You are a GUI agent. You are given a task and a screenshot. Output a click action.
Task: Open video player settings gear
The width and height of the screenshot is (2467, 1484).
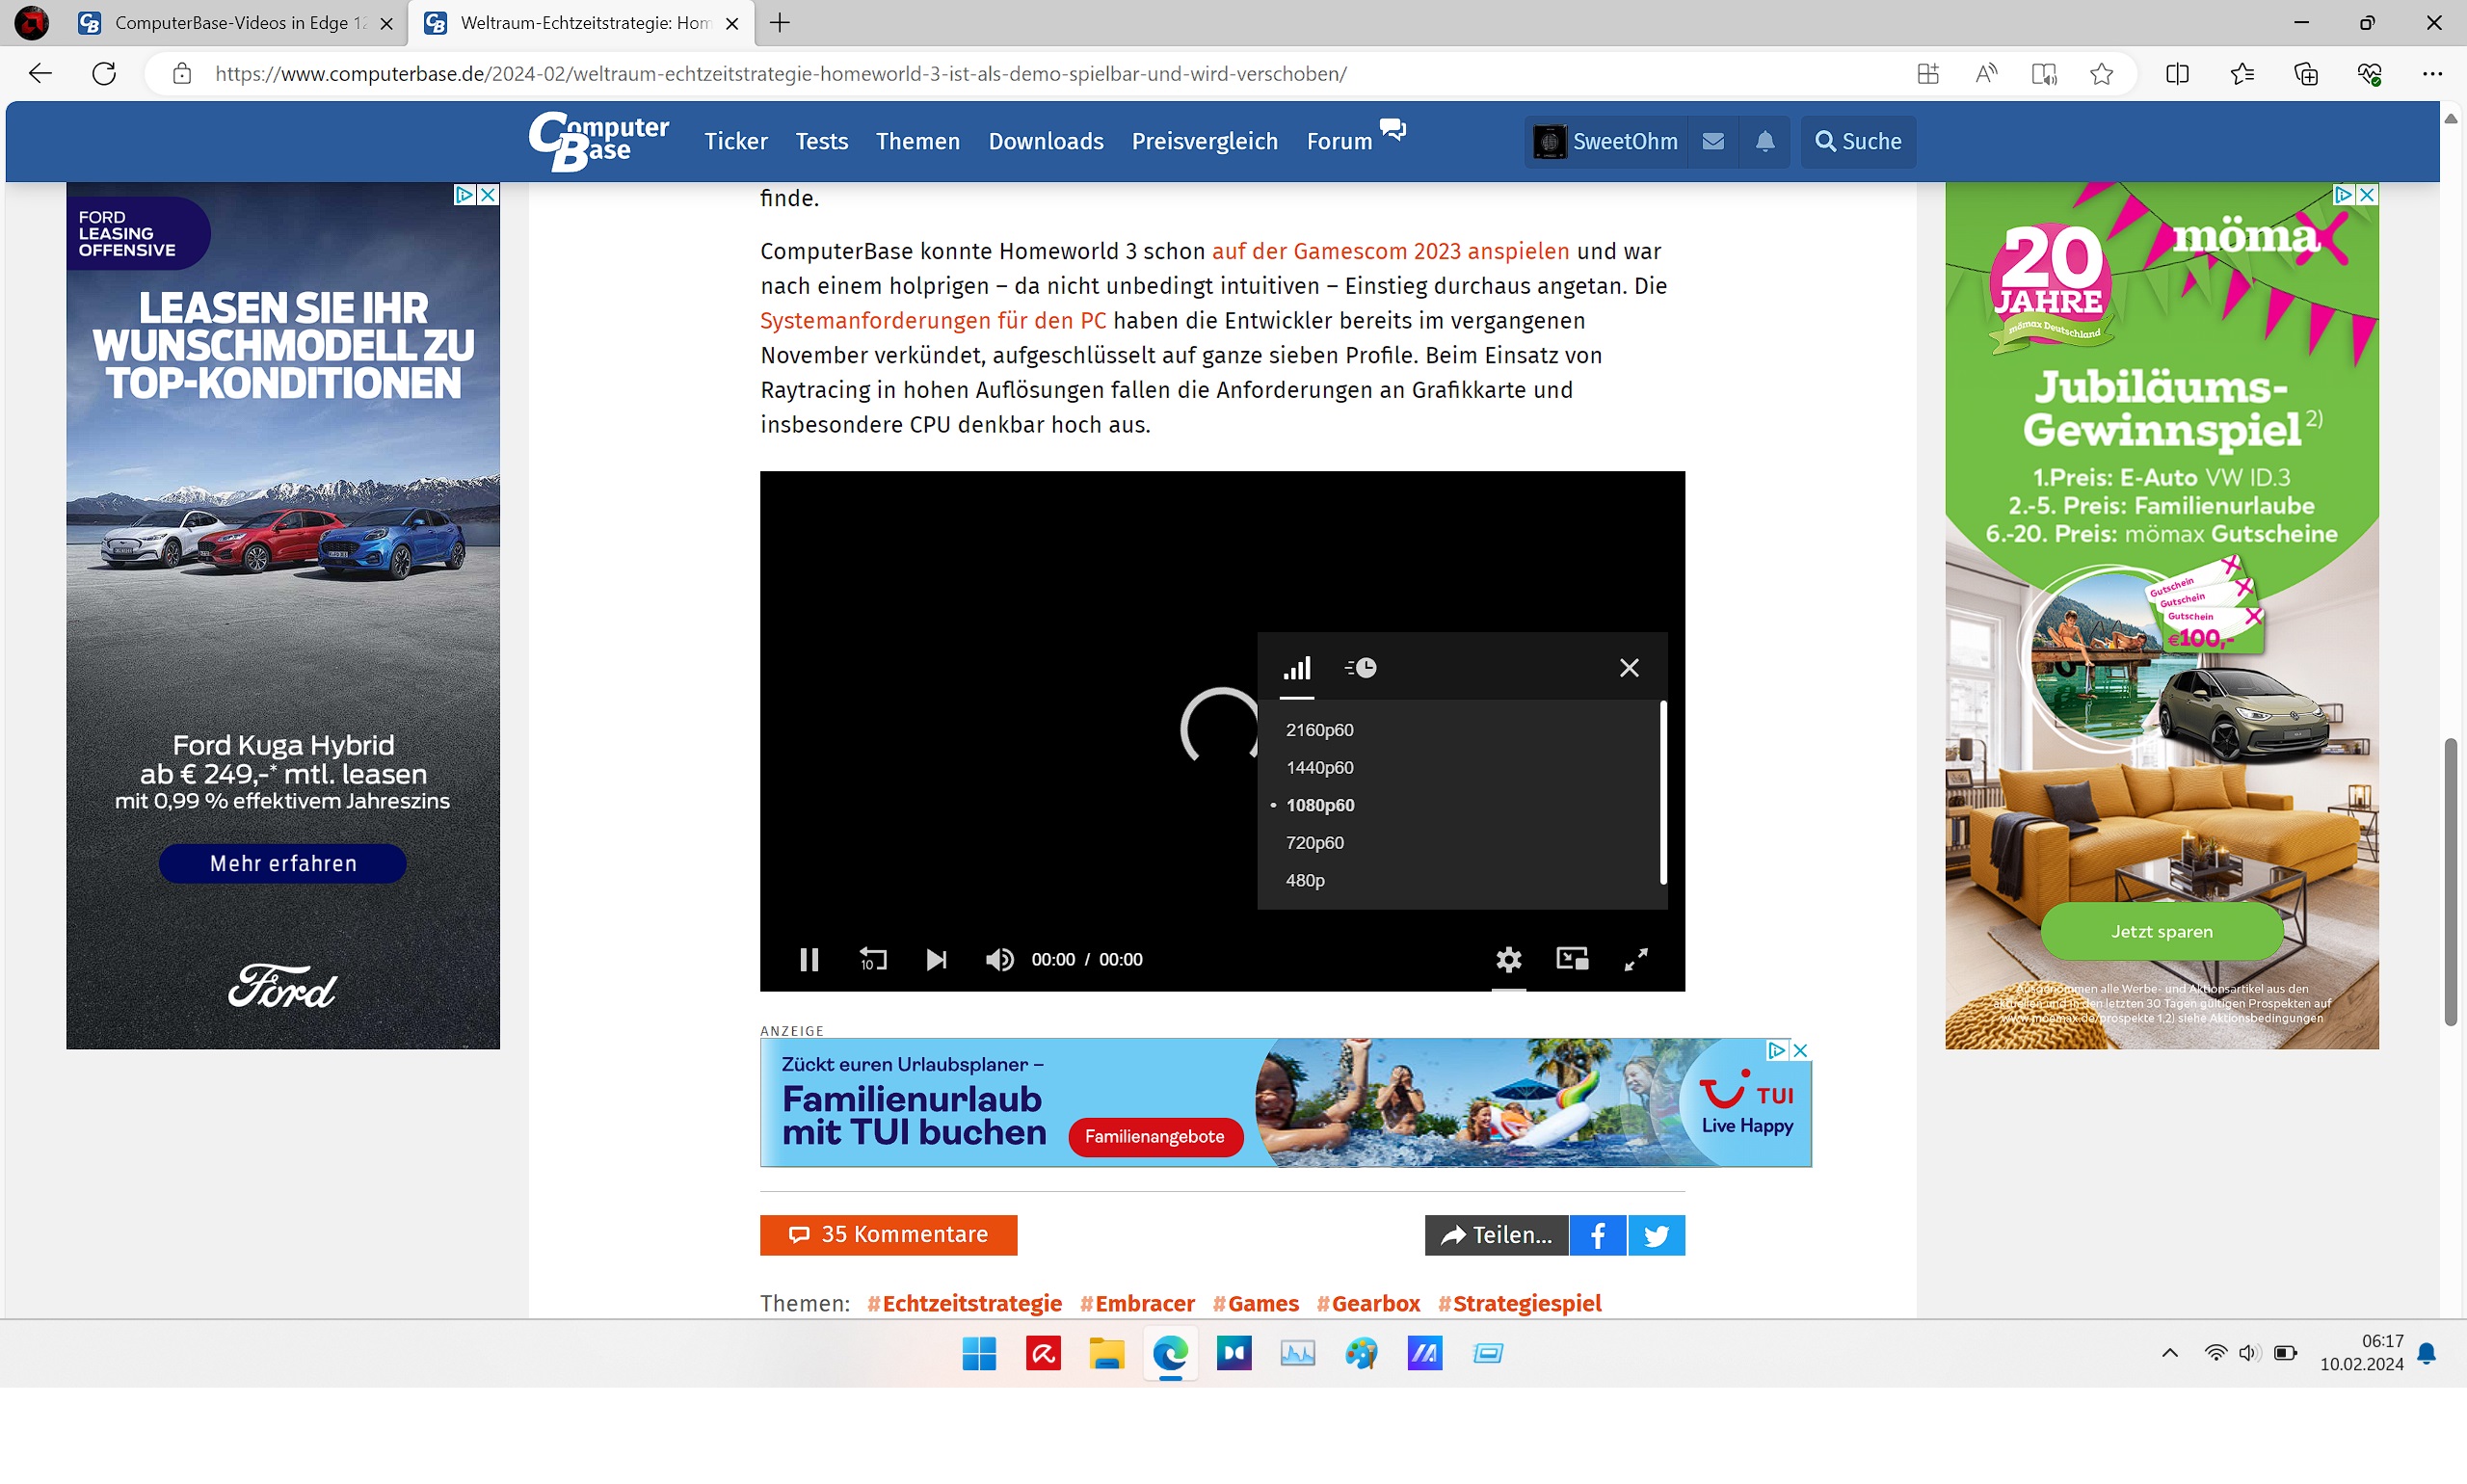tap(1508, 959)
